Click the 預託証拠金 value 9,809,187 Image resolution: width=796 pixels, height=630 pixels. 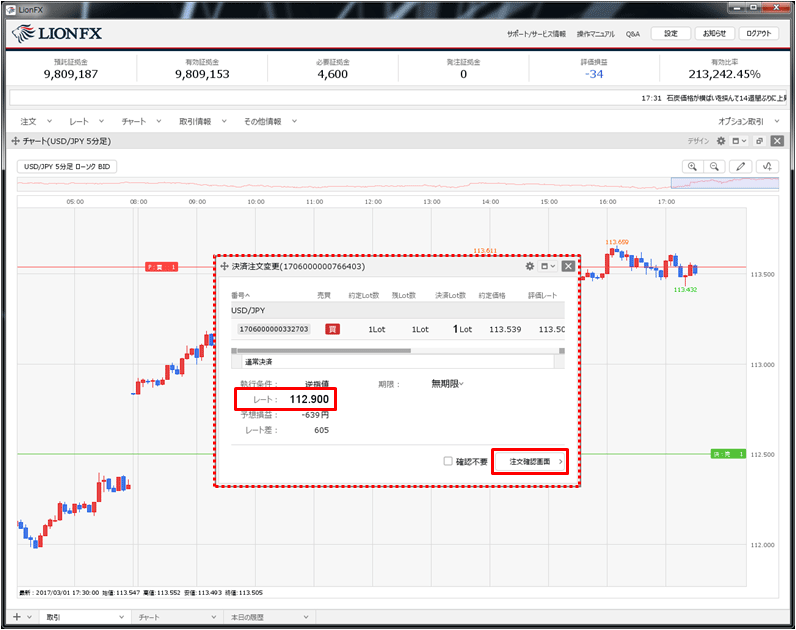pyautogui.click(x=71, y=74)
